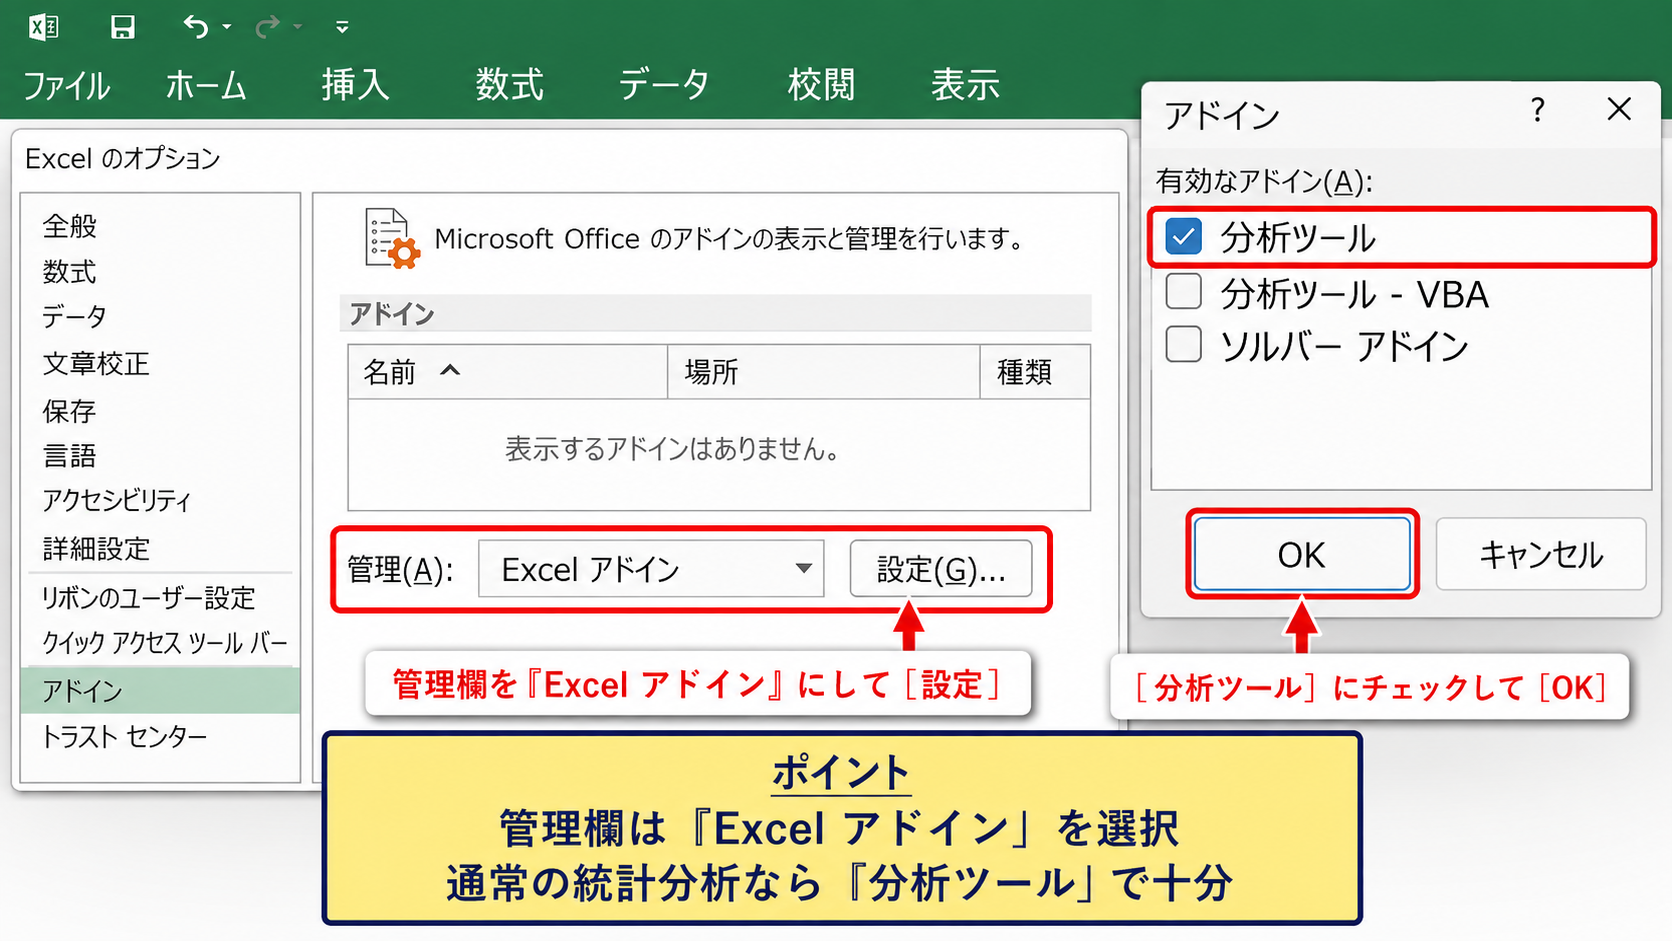Image resolution: width=1672 pixels, height=941 pixels.
Task: Select 数式 in the options sidebar
Action: click(160, 272)
